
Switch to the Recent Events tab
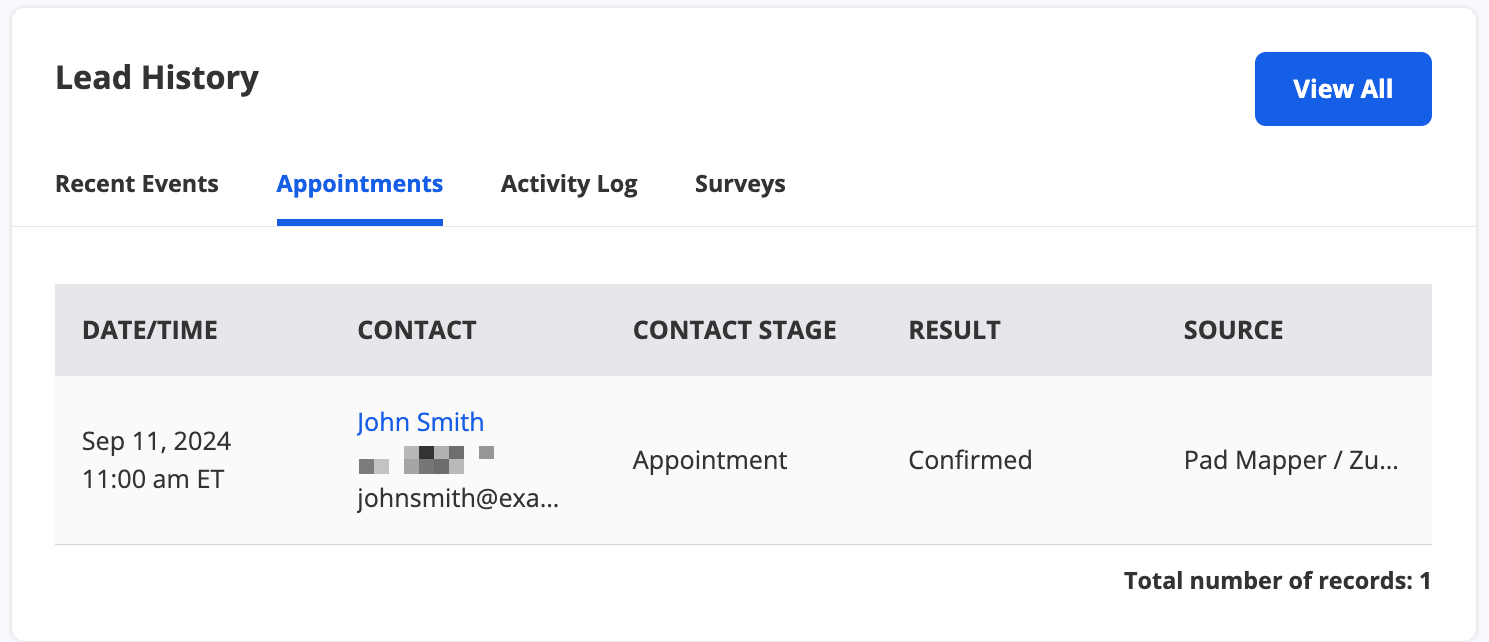[x=137, y=184]
